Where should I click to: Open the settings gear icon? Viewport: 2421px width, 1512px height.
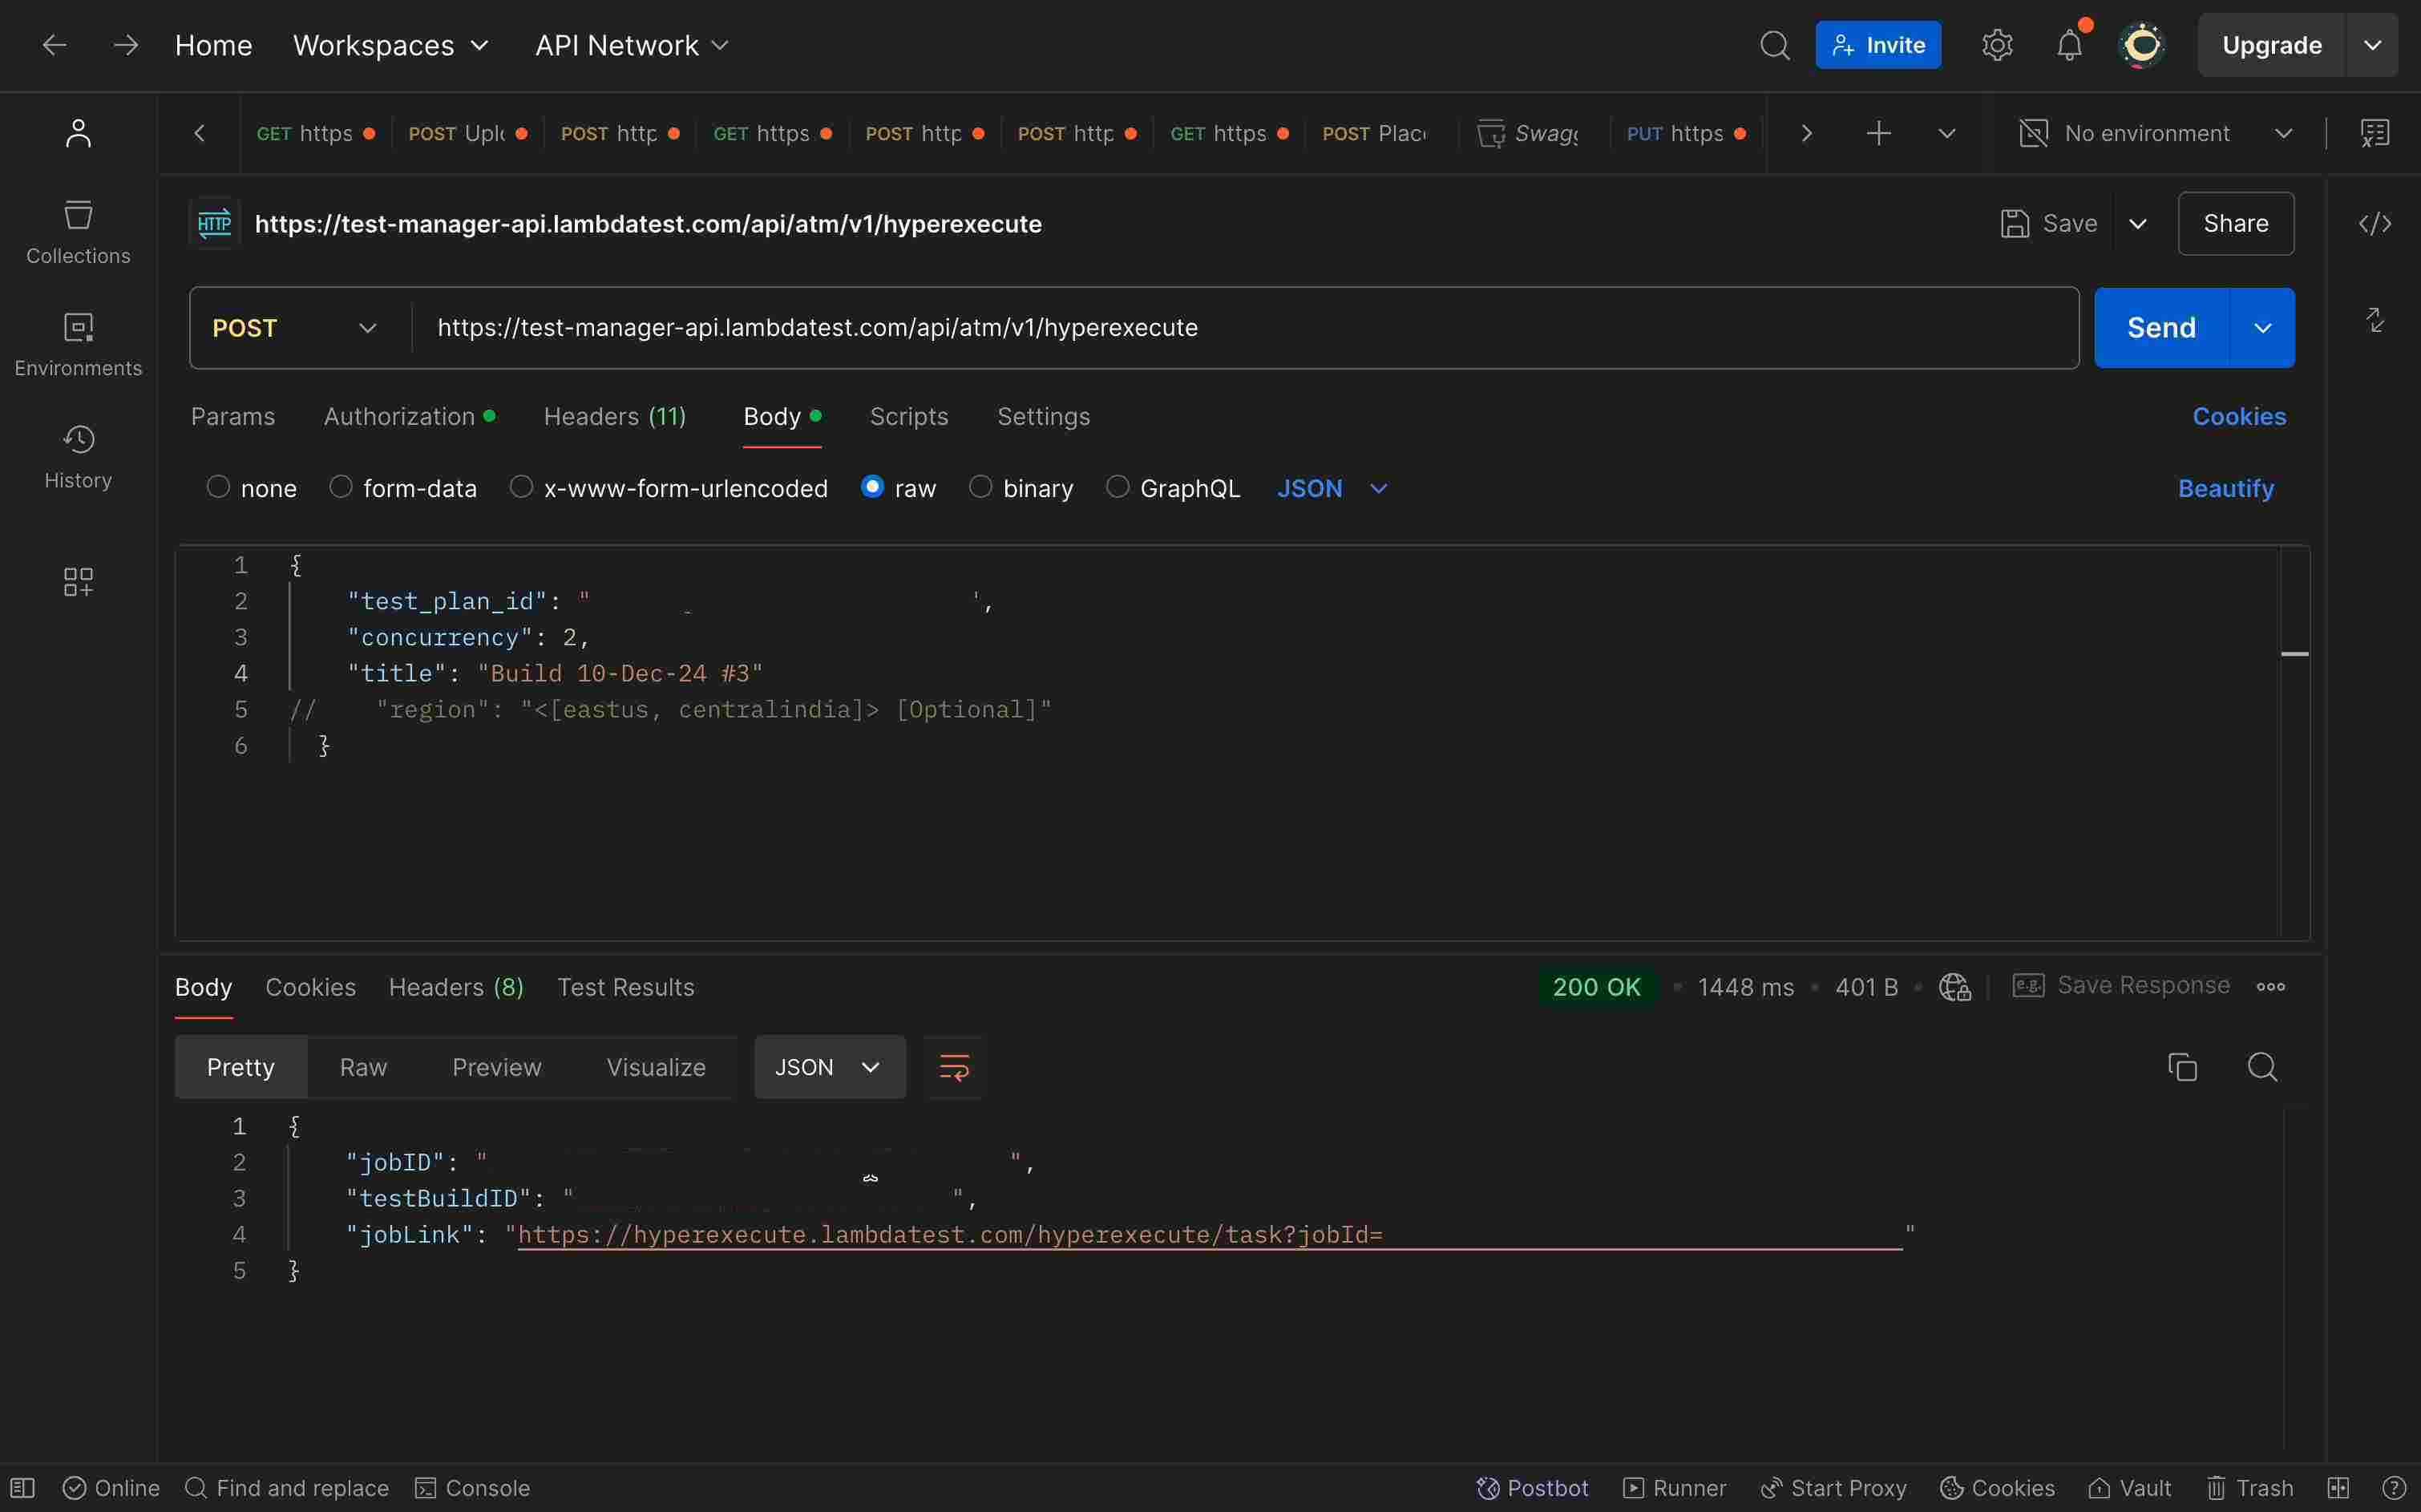coord(1996,45)
